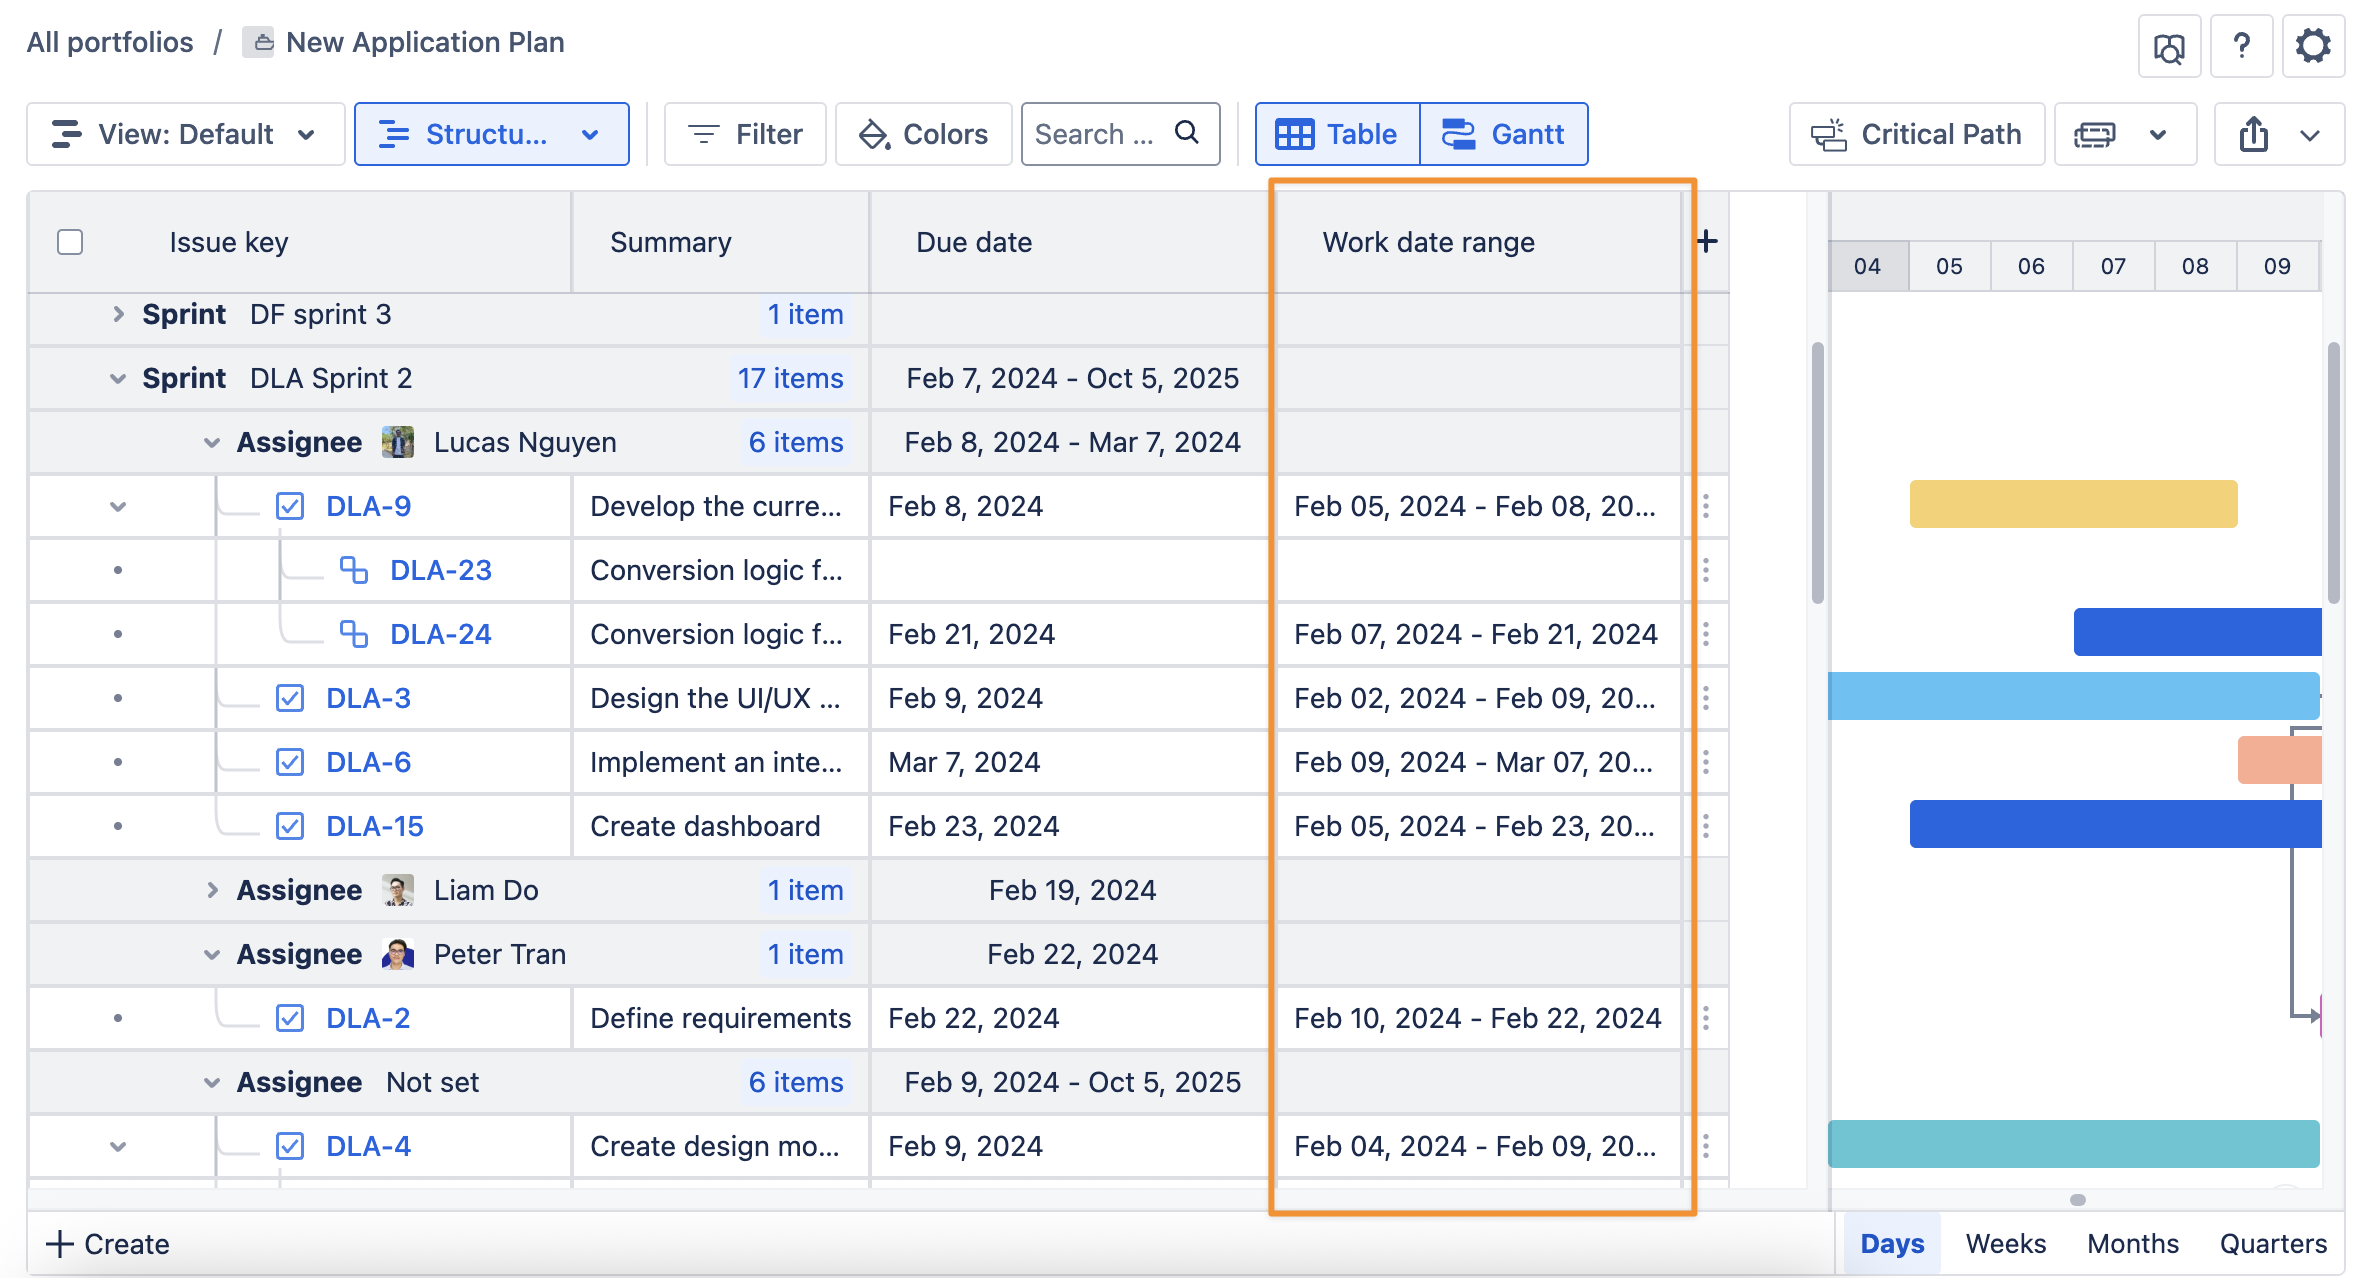This screenshot has height=1278, width=2362.
Task: Open the feedback chat icon
Action: point(2168,46)
